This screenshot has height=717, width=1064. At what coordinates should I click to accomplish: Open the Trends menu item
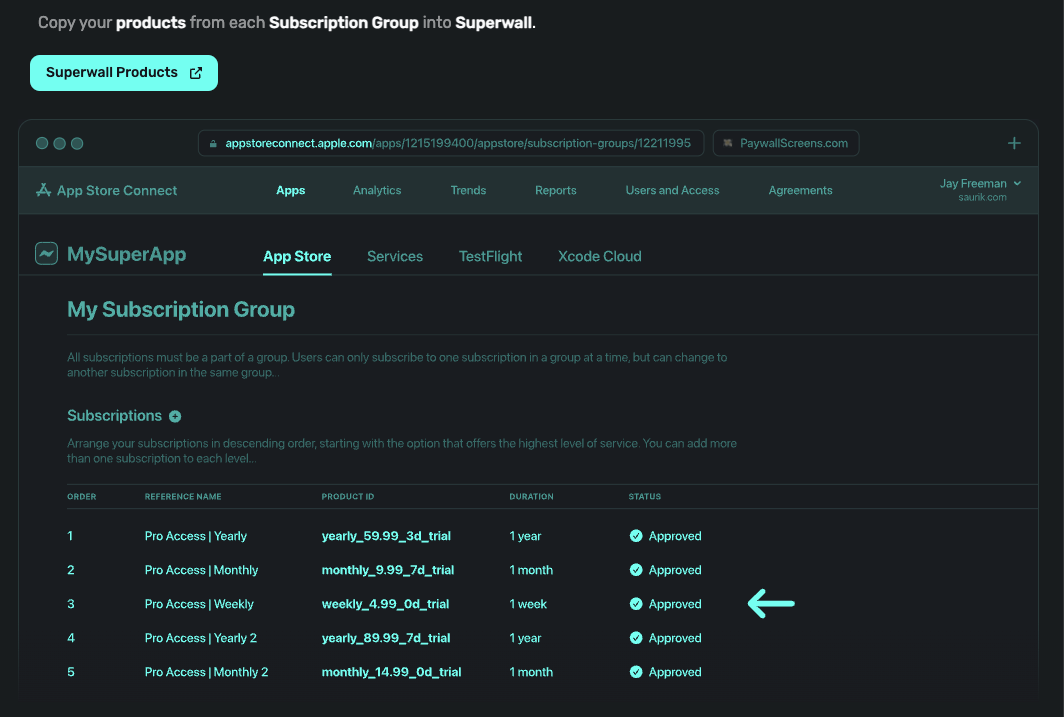pos(468,191)
